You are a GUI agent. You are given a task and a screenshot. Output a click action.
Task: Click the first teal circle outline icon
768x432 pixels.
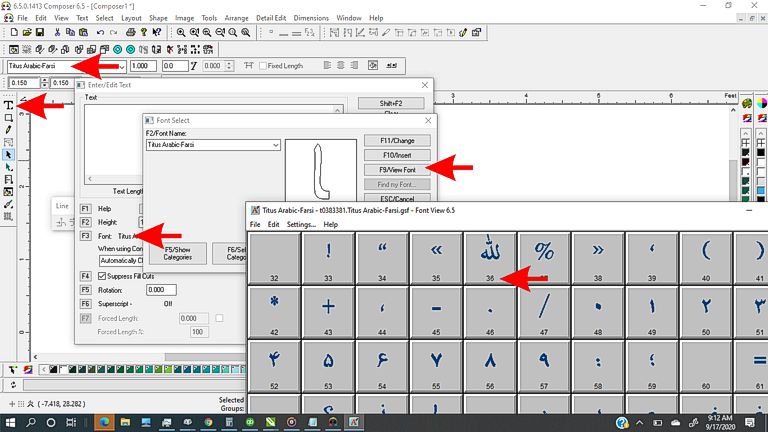pyautogui.click(x=118, y=49)
